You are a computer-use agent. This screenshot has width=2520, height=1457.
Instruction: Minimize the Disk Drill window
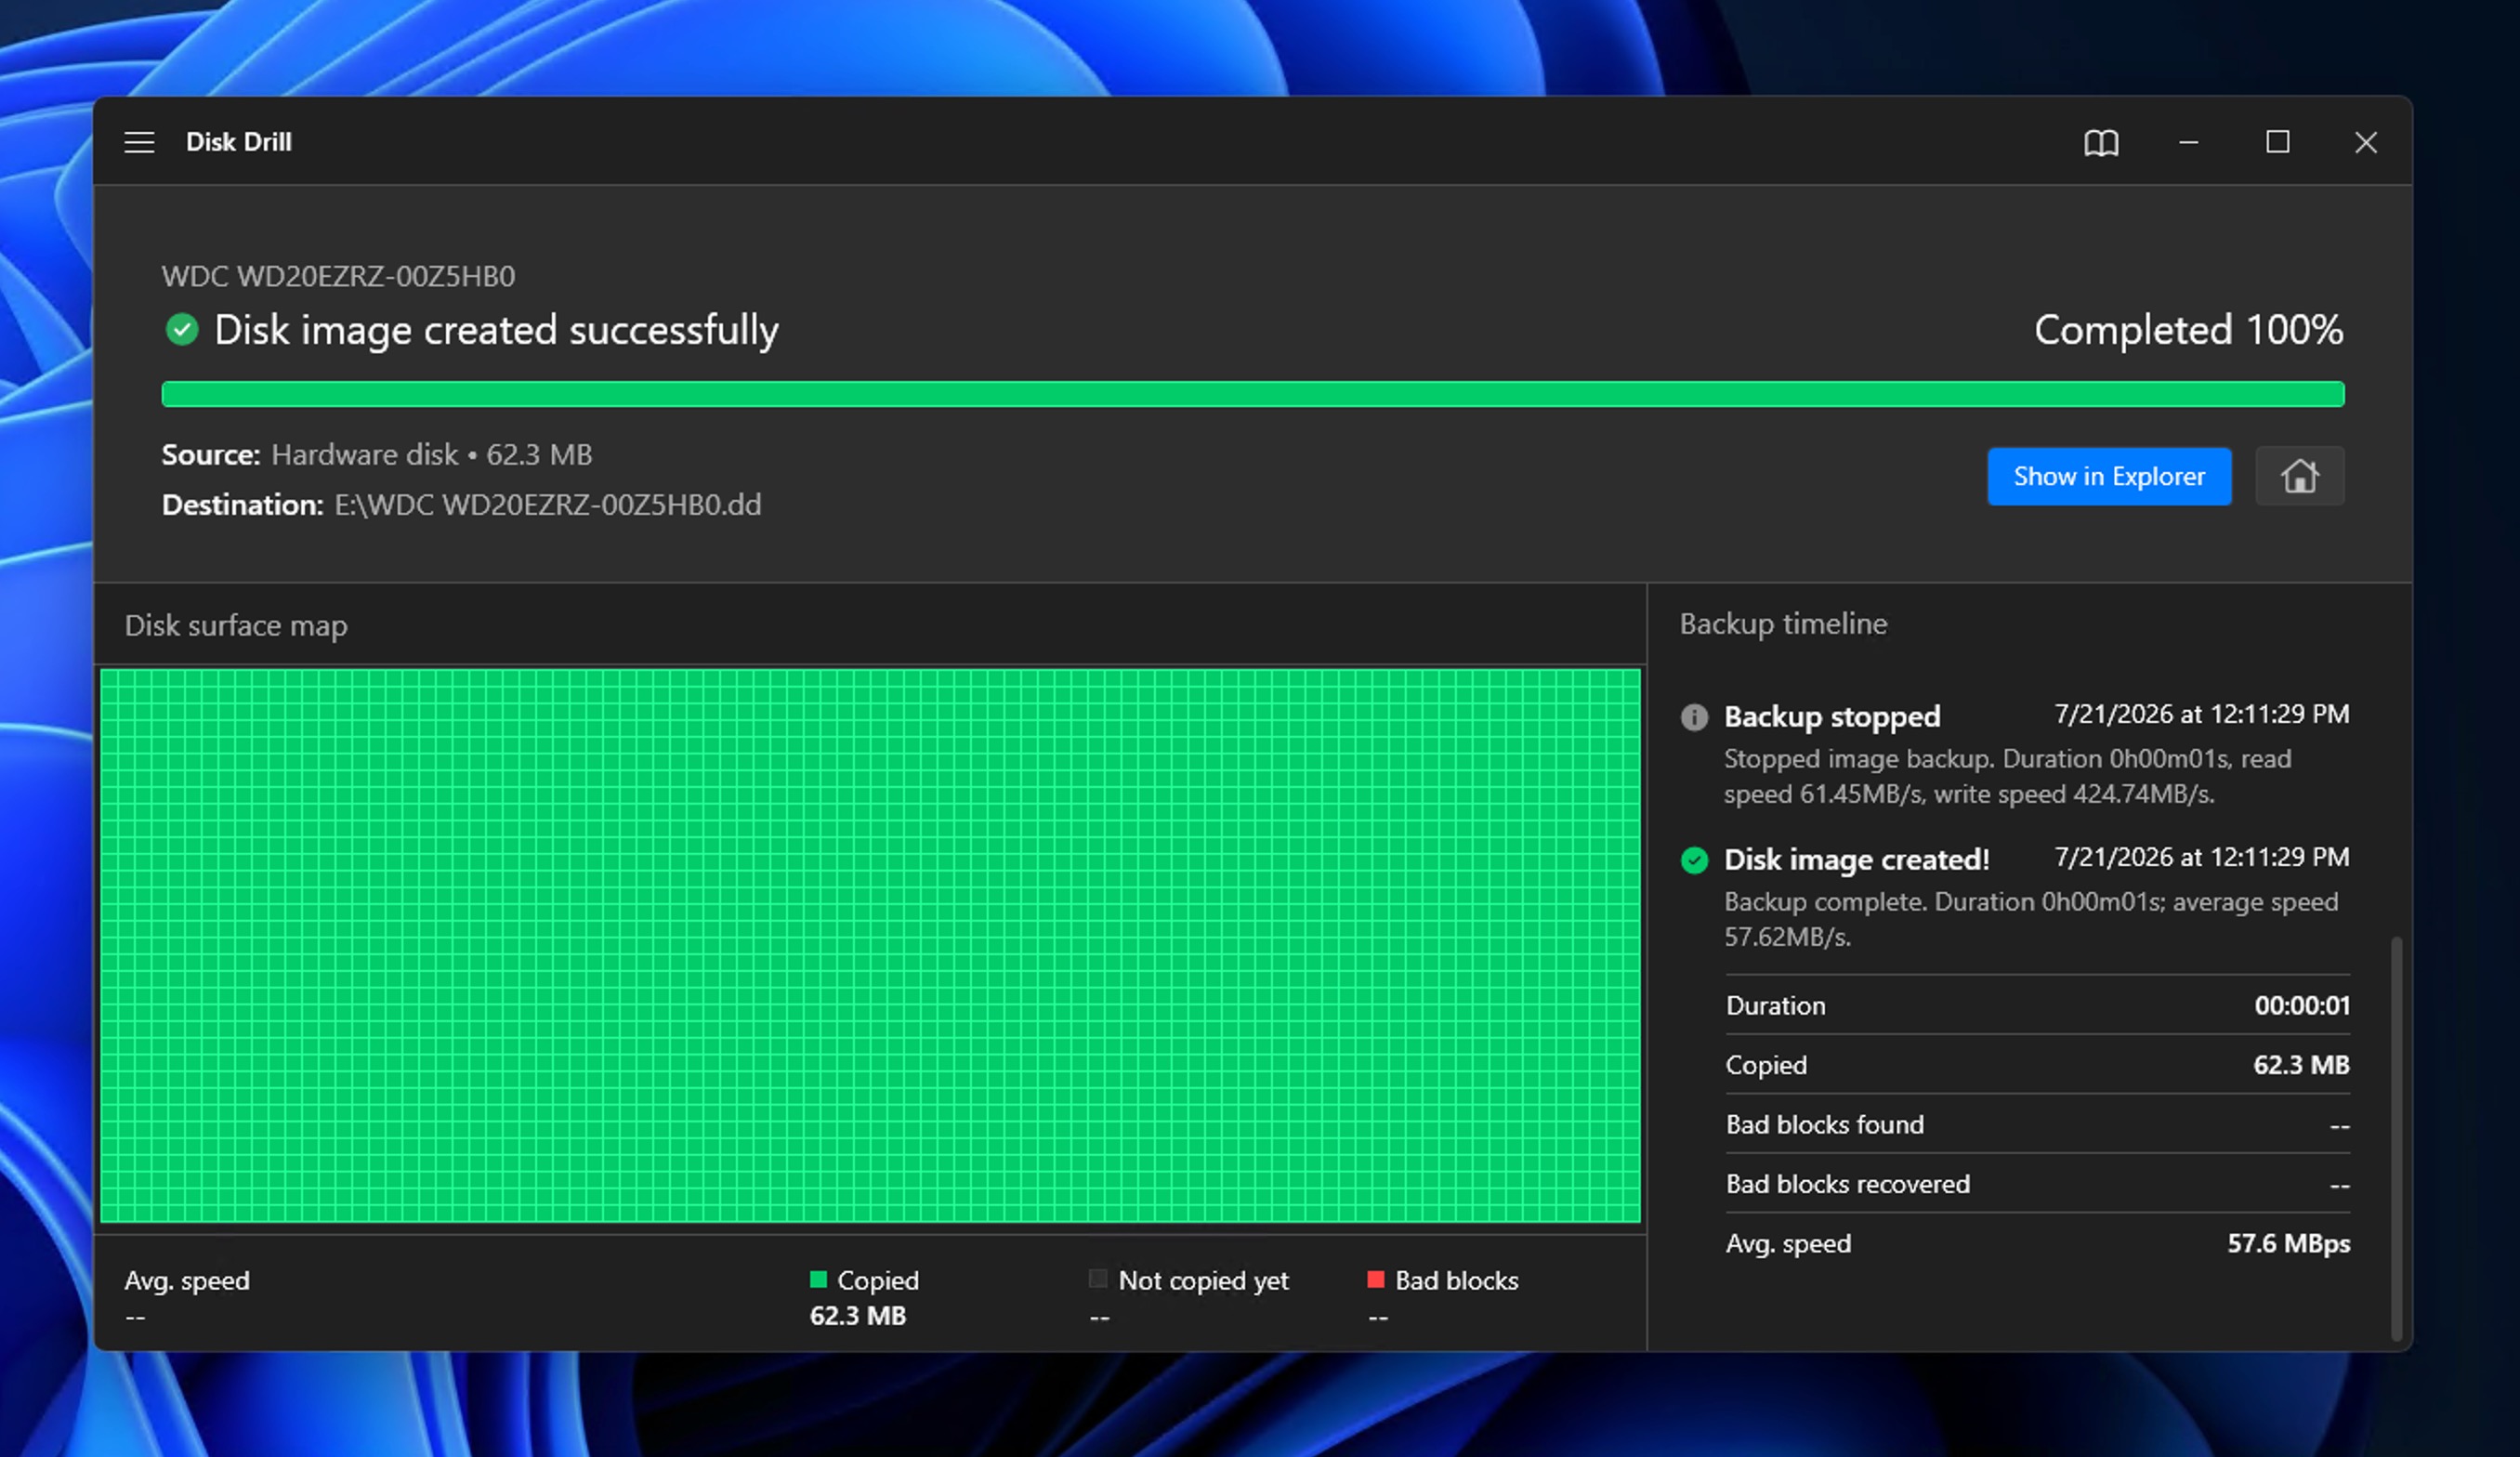2189,143
